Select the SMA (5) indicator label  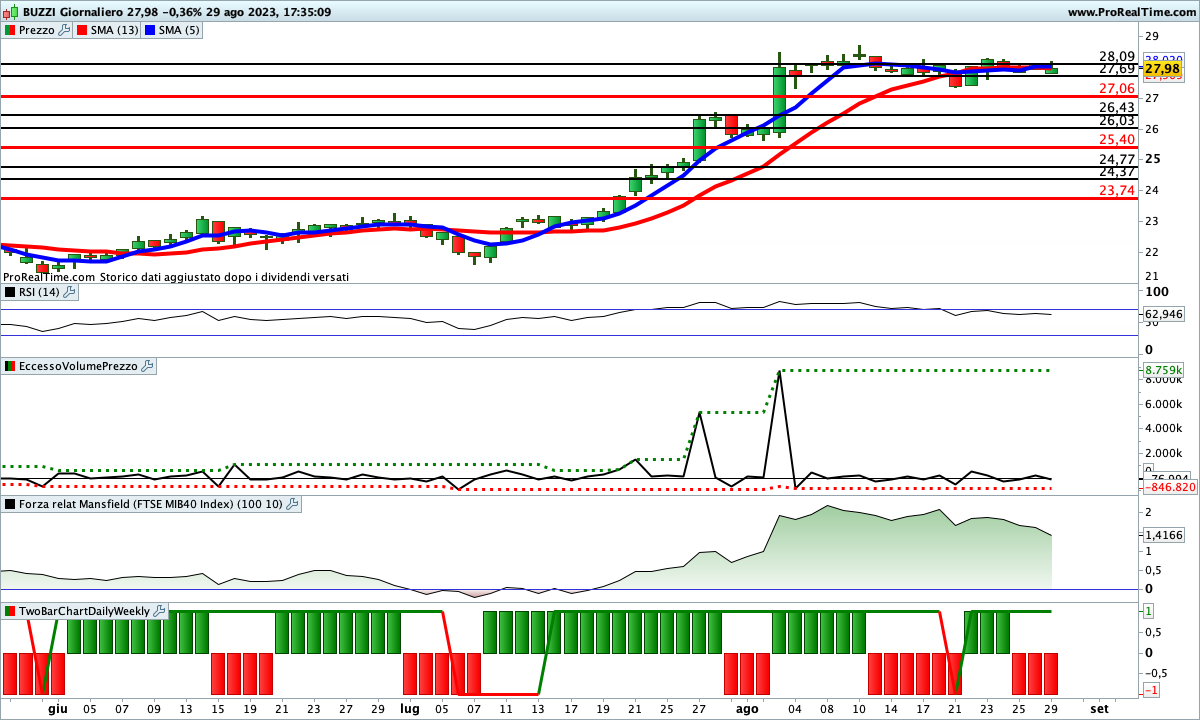coord(180,30)
